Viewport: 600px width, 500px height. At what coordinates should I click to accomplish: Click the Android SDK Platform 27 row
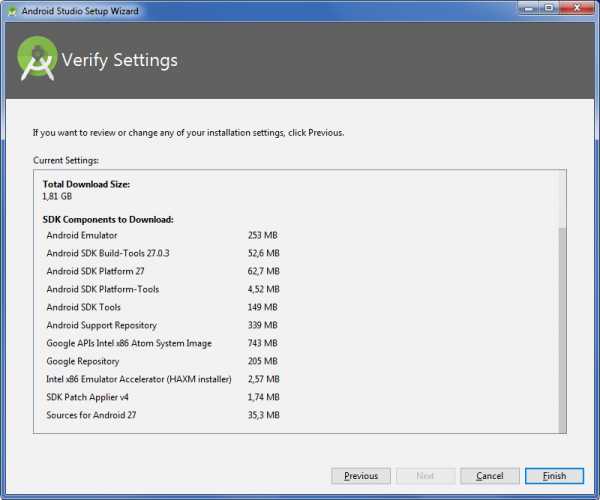coord(95,271)
